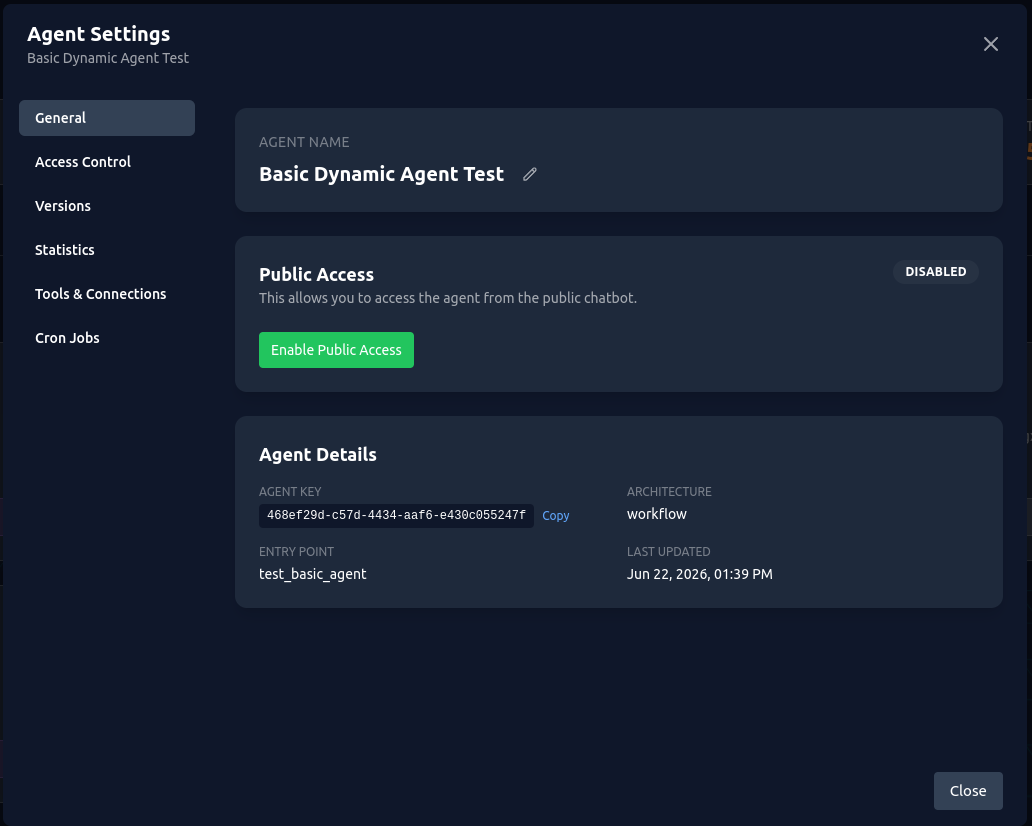Screen dimensions: 1032x826
Task: Click the dialog subtitle under Agent Settings
Action: (x=108, y=59)
